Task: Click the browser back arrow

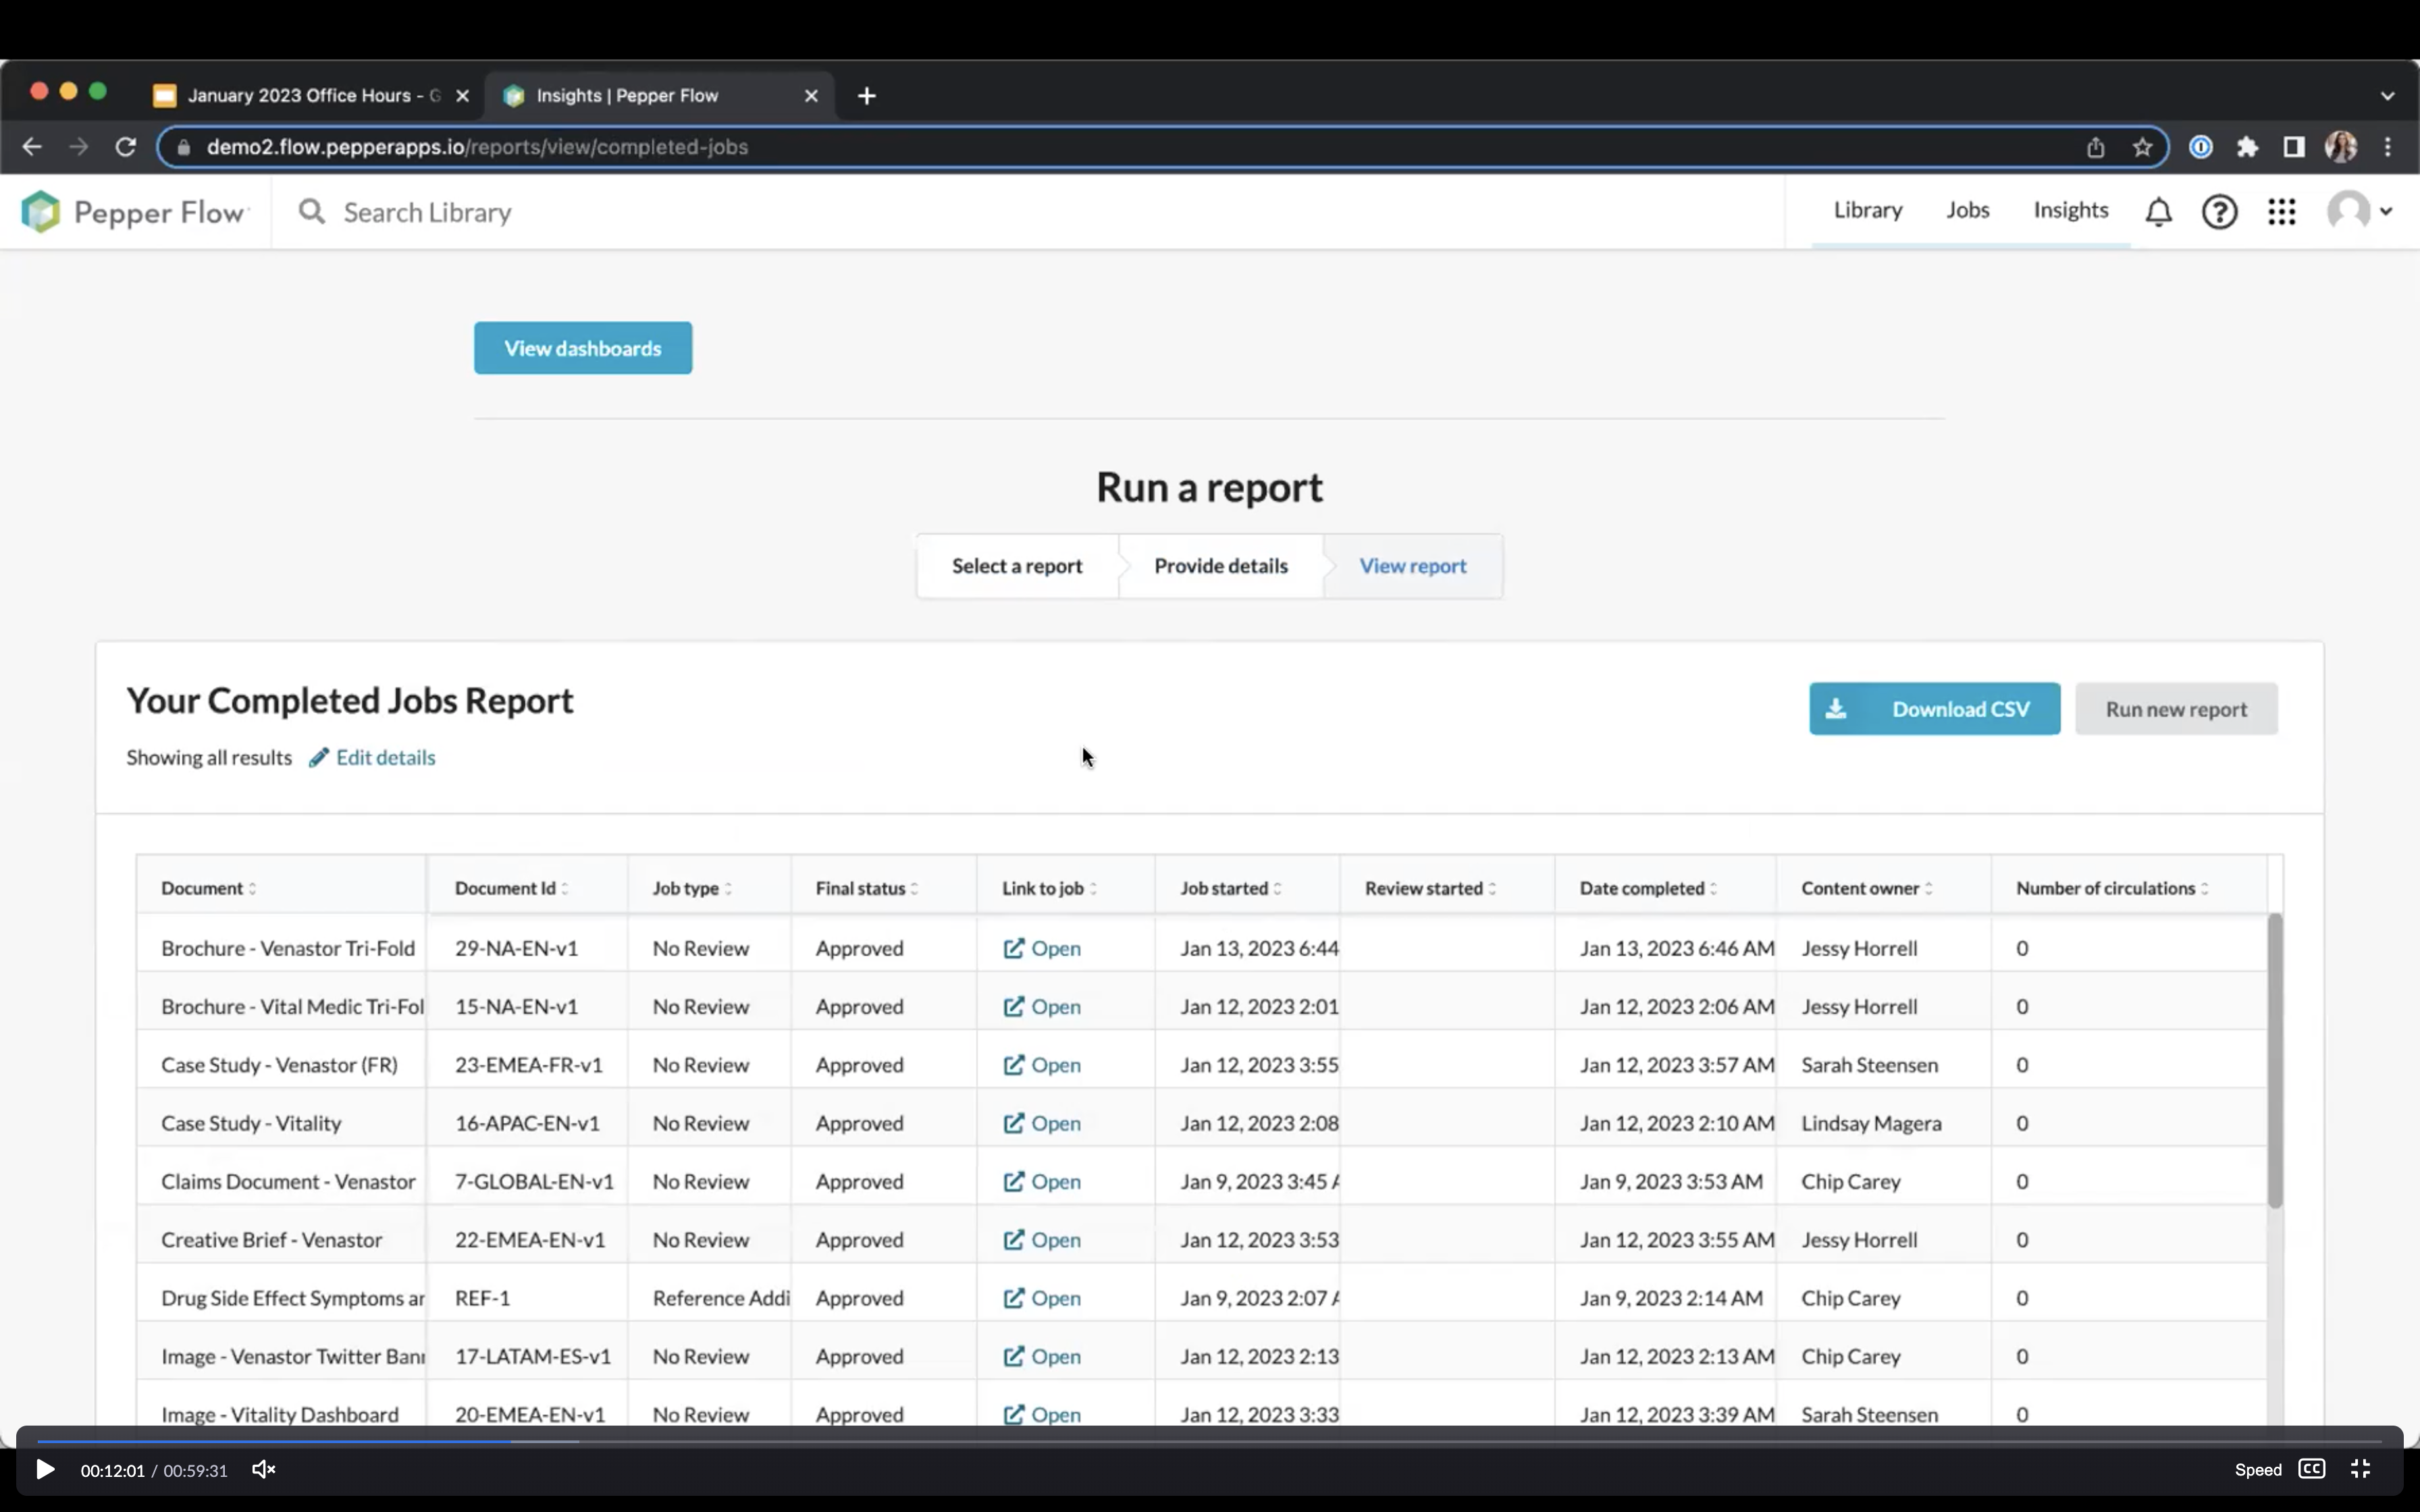Action: click(x=32, y=147)
